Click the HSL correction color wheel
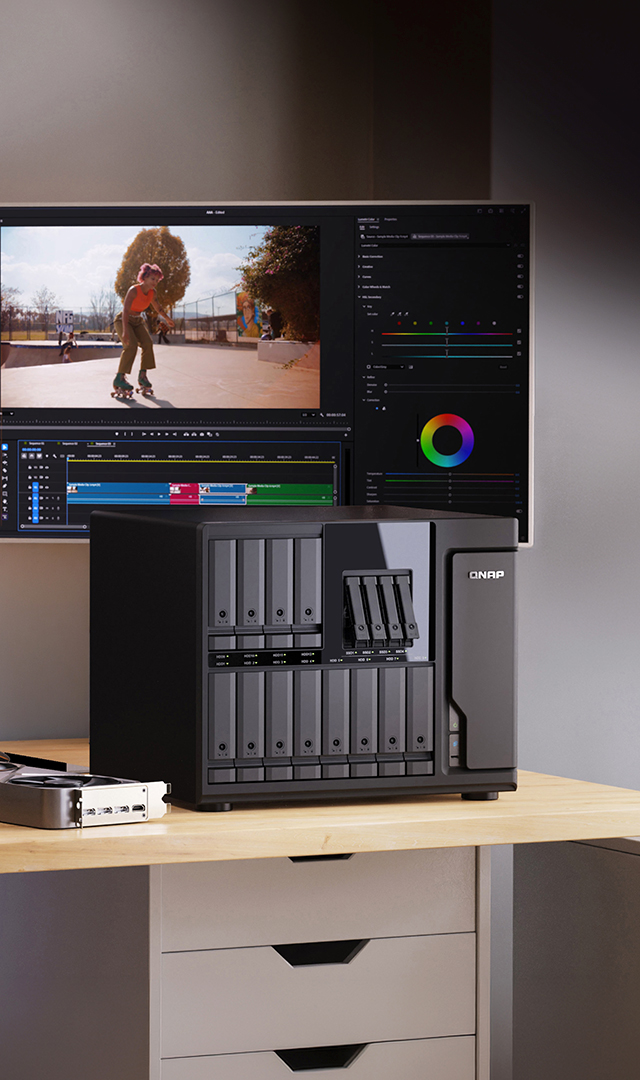The width and height of the screenshot is (640, 1080). [447, 440]
